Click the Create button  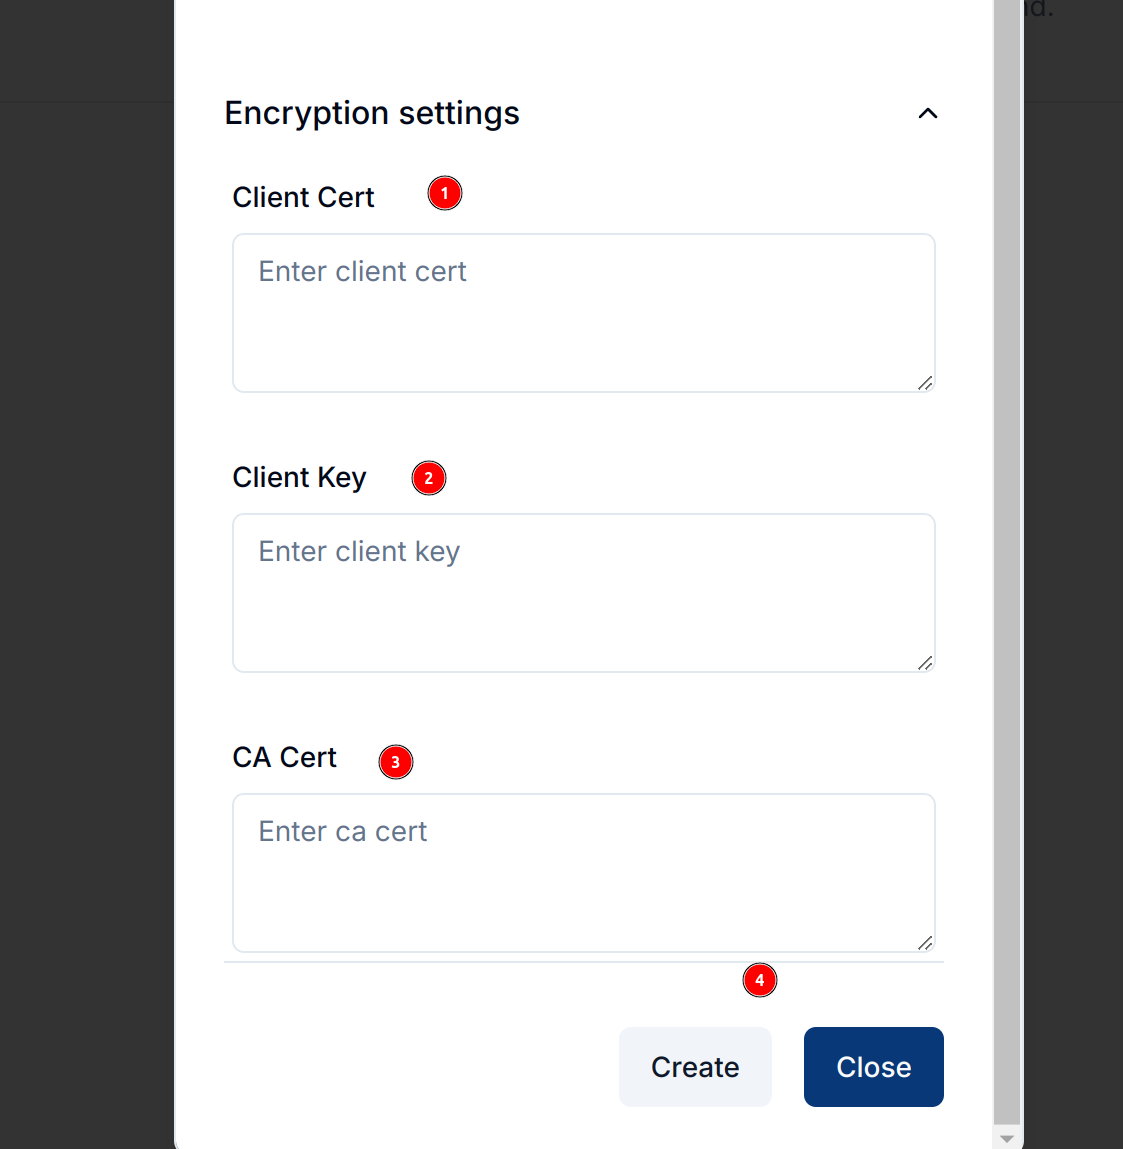(695, 1067)
